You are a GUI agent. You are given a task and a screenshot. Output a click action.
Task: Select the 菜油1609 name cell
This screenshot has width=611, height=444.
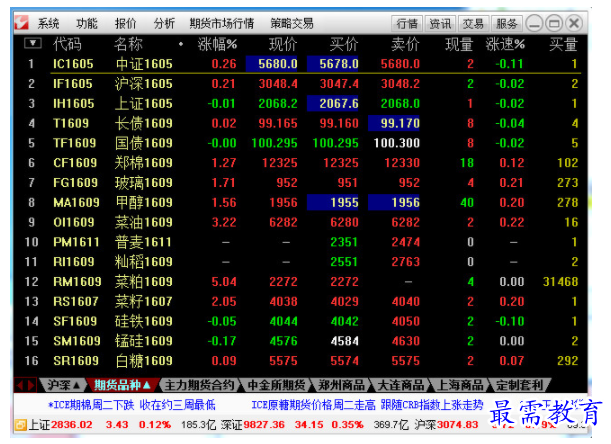(x=144, y=223)
